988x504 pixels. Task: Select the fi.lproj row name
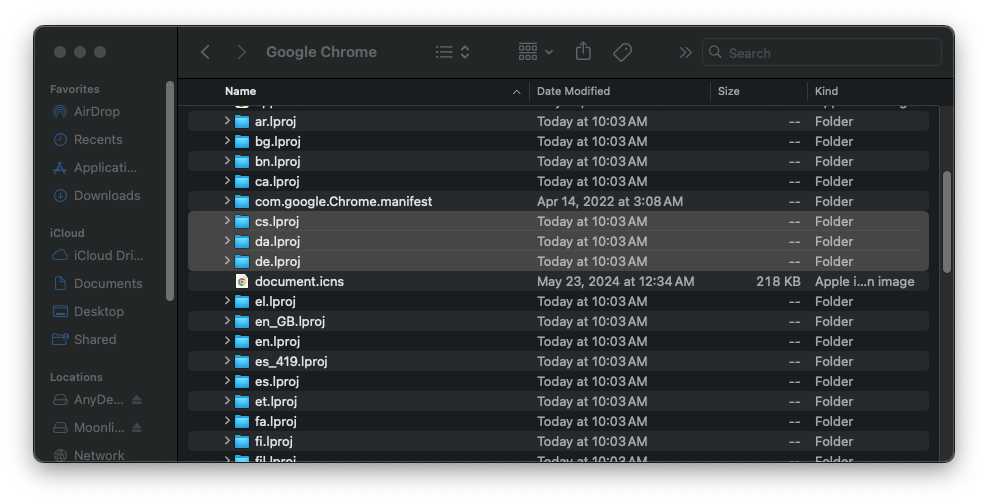273,442
